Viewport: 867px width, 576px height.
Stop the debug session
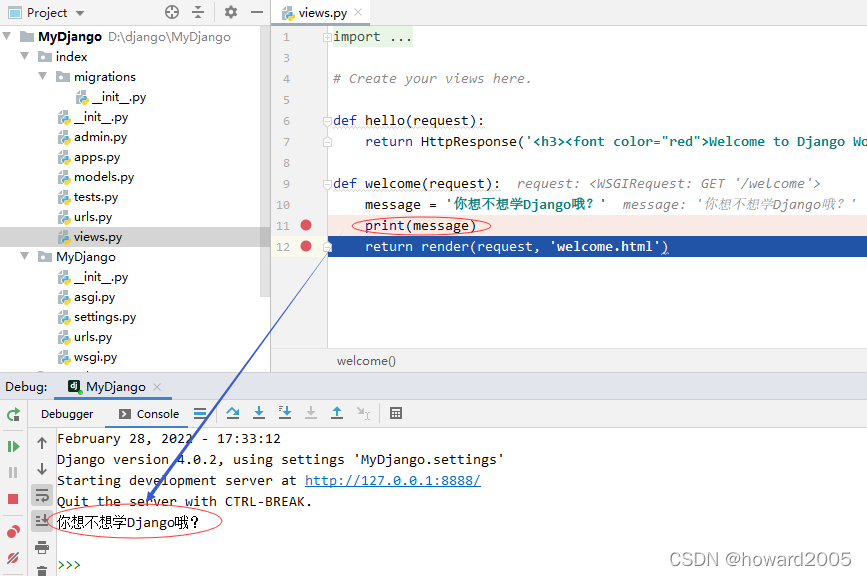(13, 499)
